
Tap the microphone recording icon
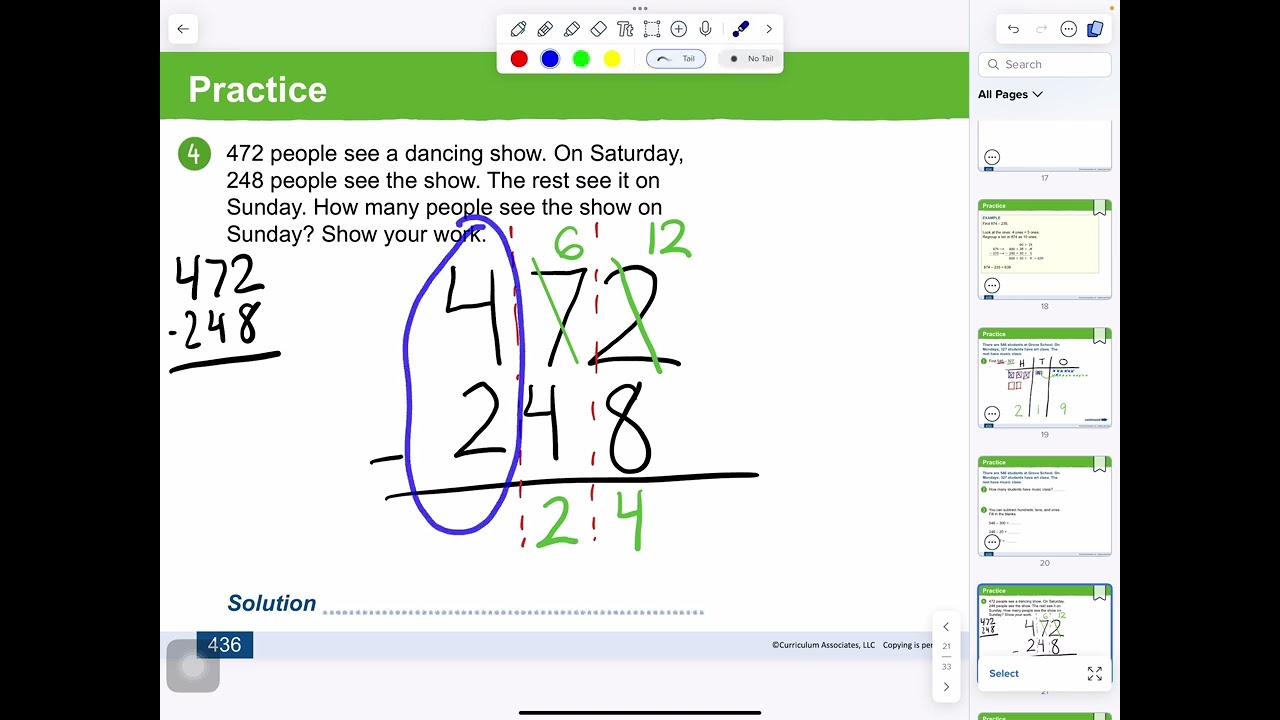click(x=706, y=29)
